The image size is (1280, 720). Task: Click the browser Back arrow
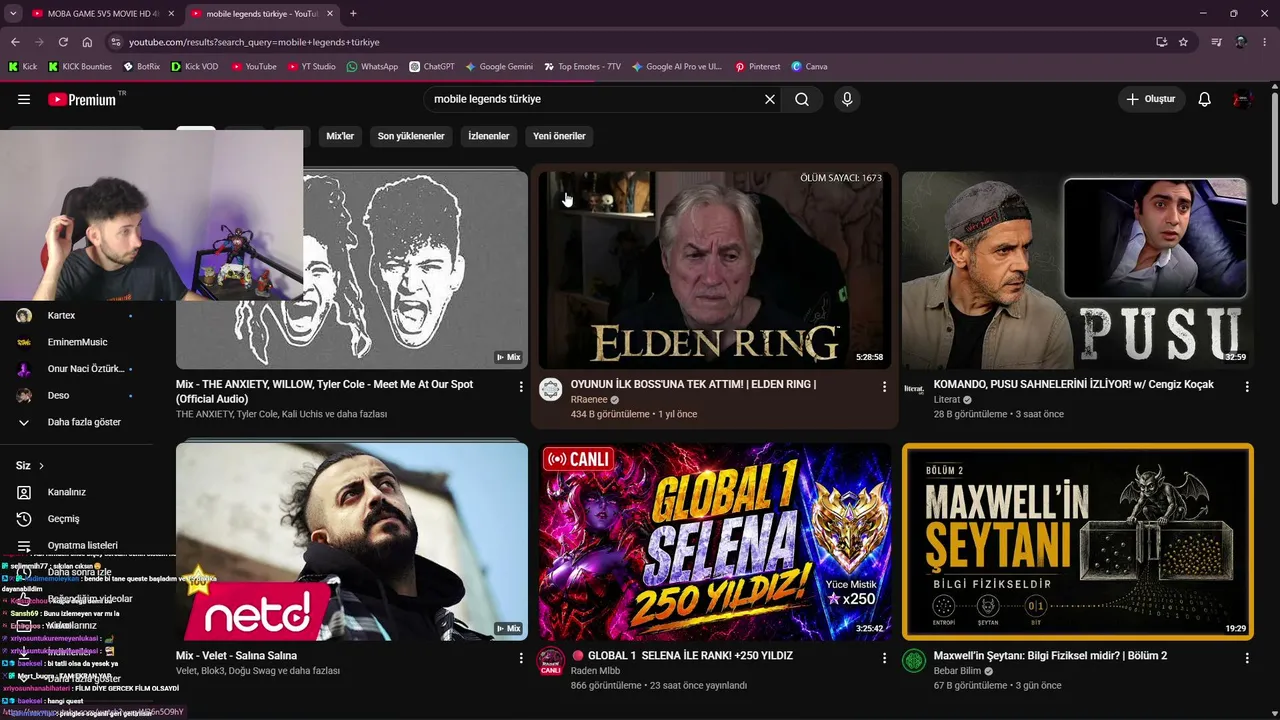[15, 42]
